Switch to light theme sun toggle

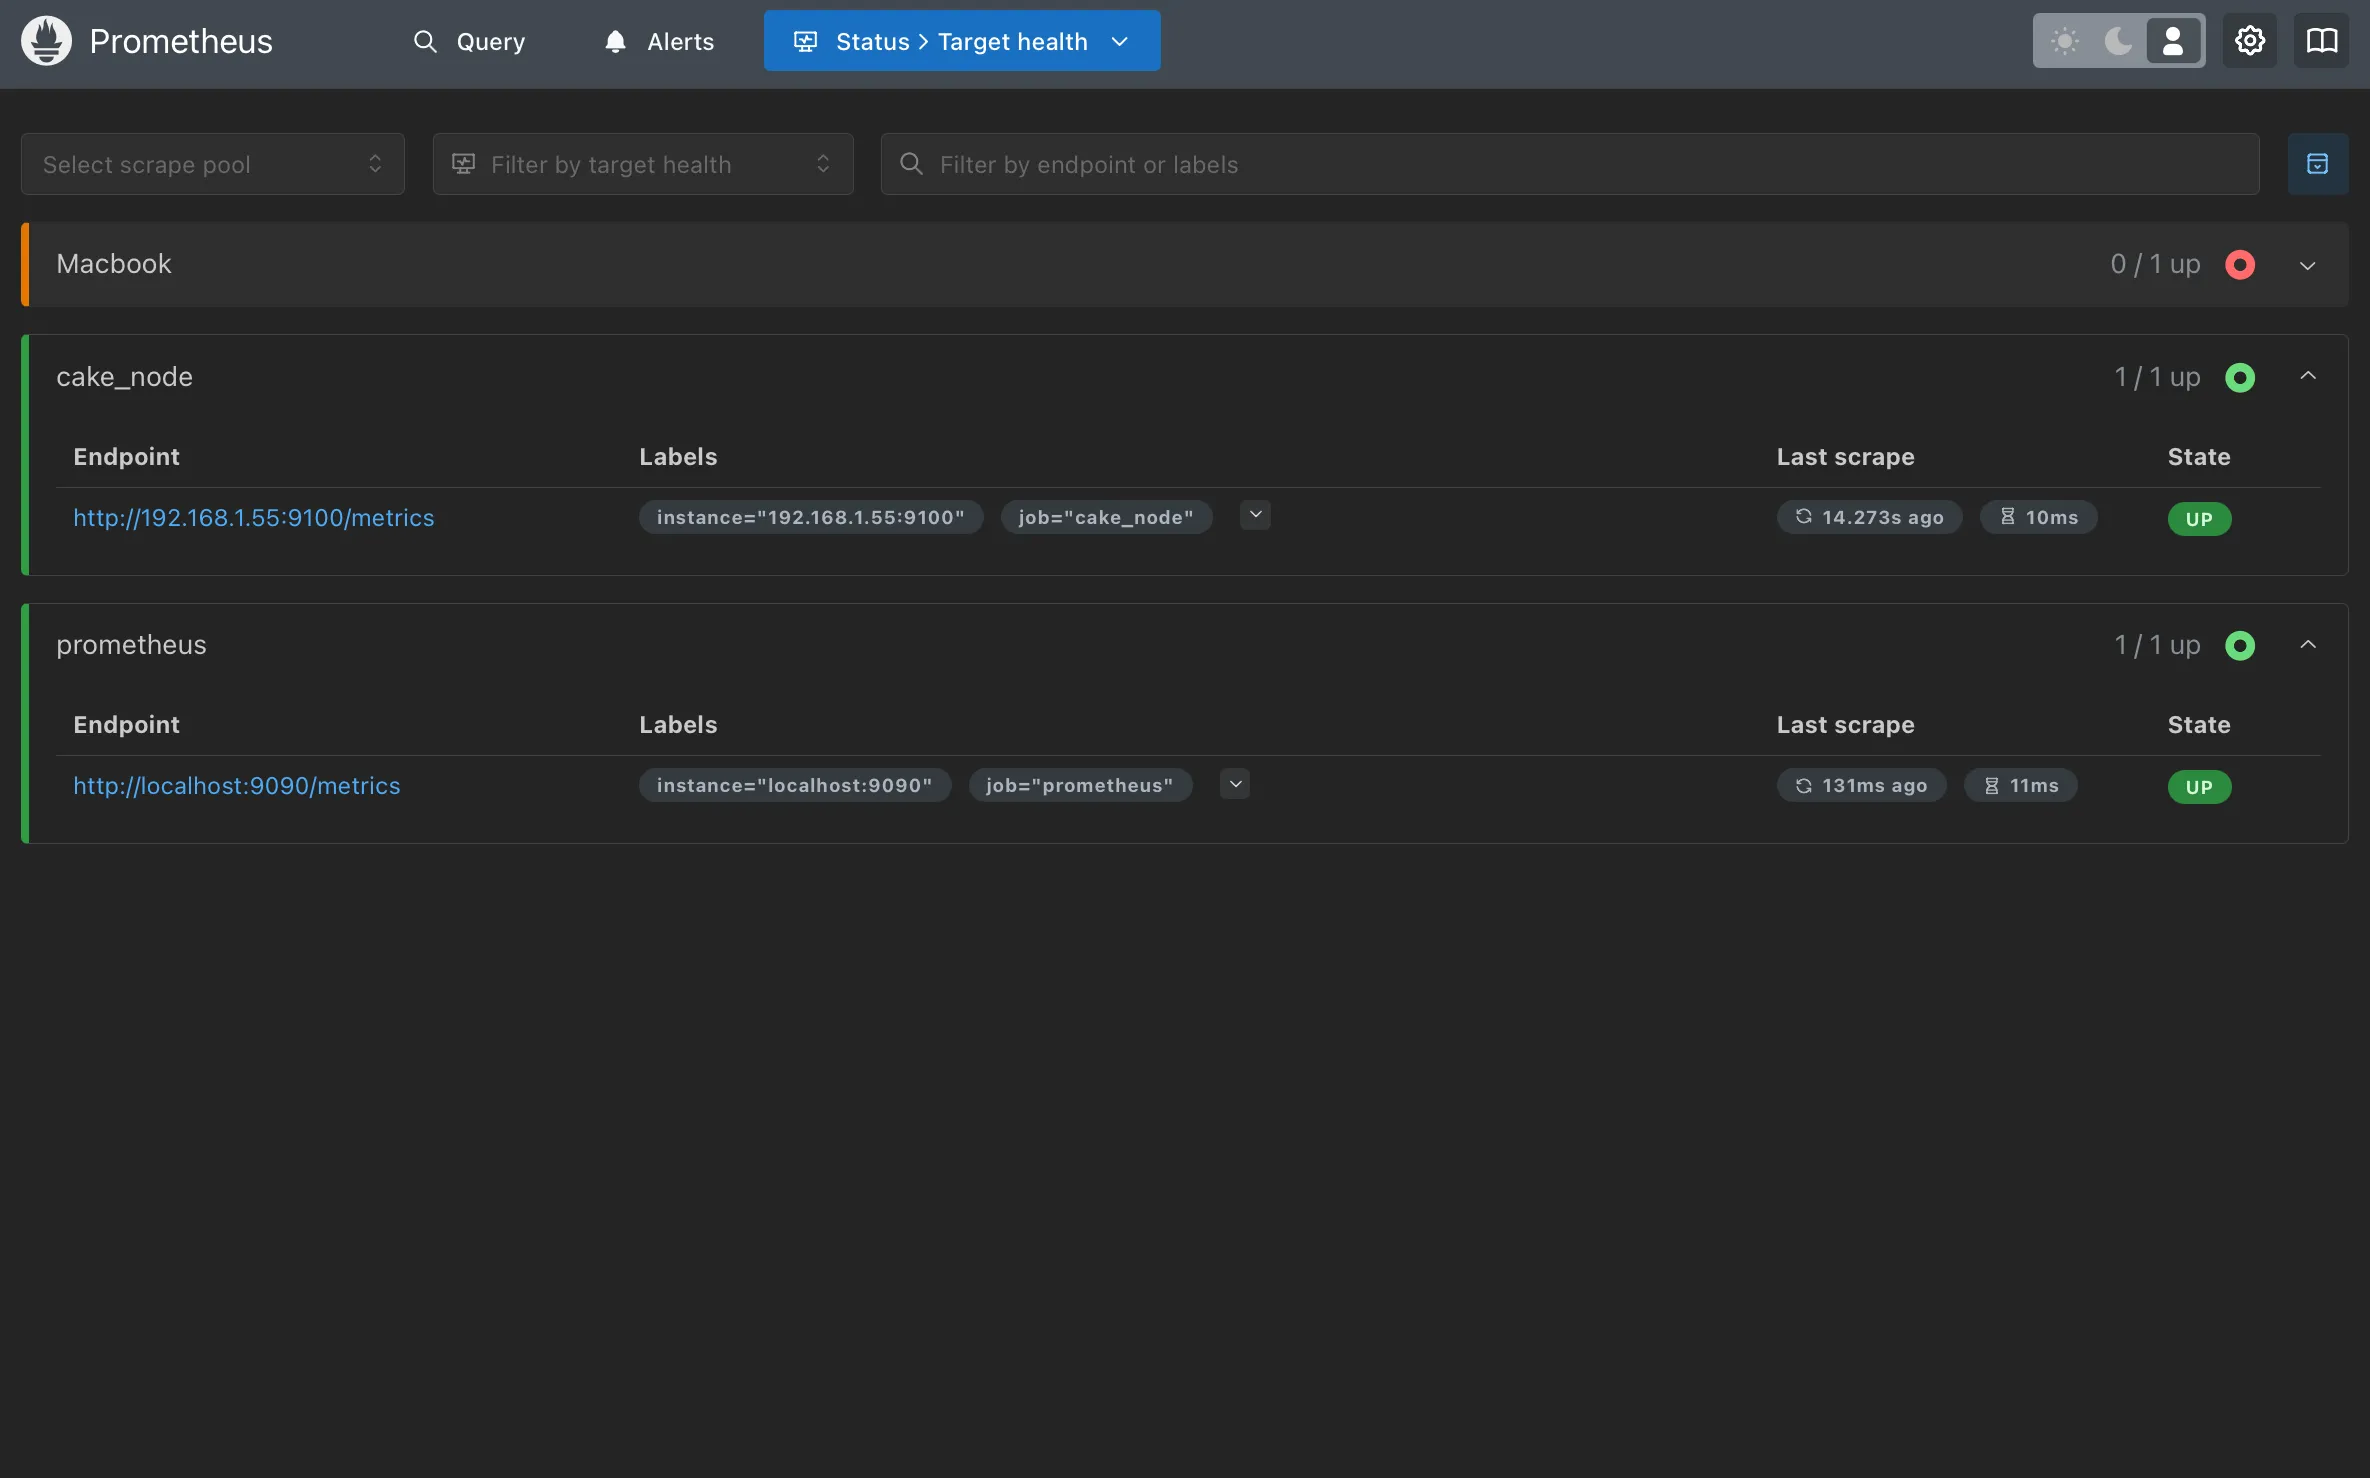coord(2064,41)
